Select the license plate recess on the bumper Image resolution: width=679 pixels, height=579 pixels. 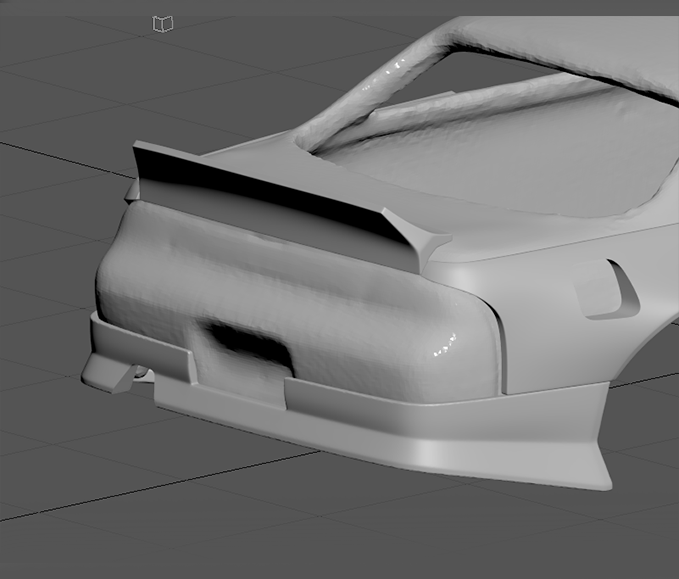(245, 345)
